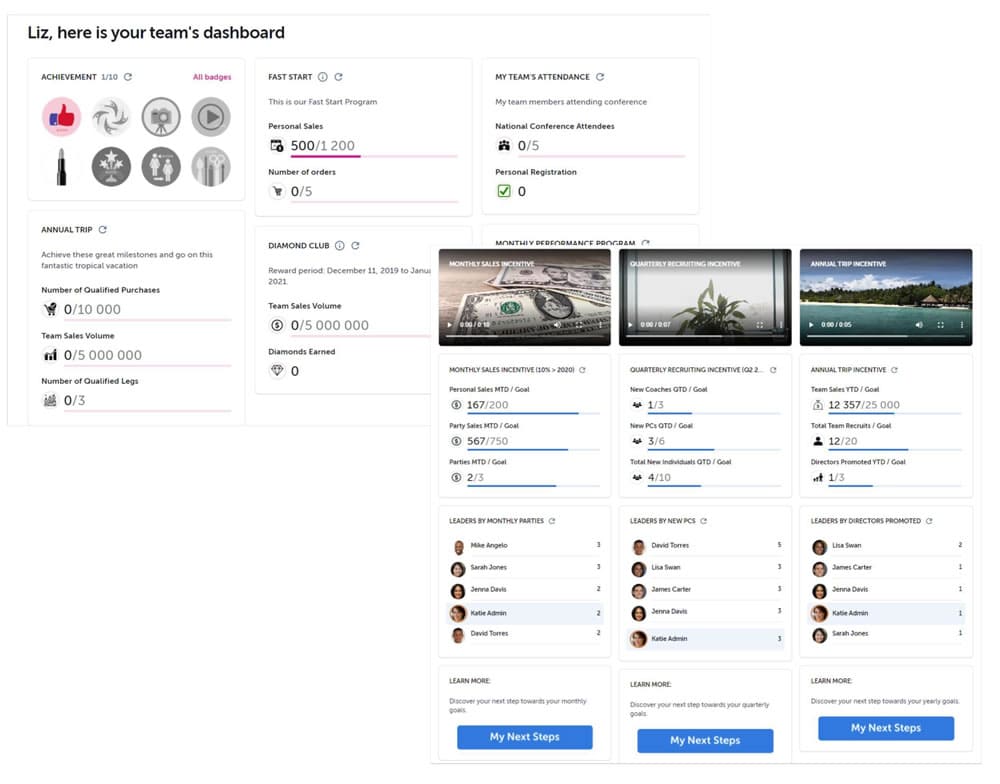Open All badges link
This screenshot has height=784, width=1000.
[212, 77]
